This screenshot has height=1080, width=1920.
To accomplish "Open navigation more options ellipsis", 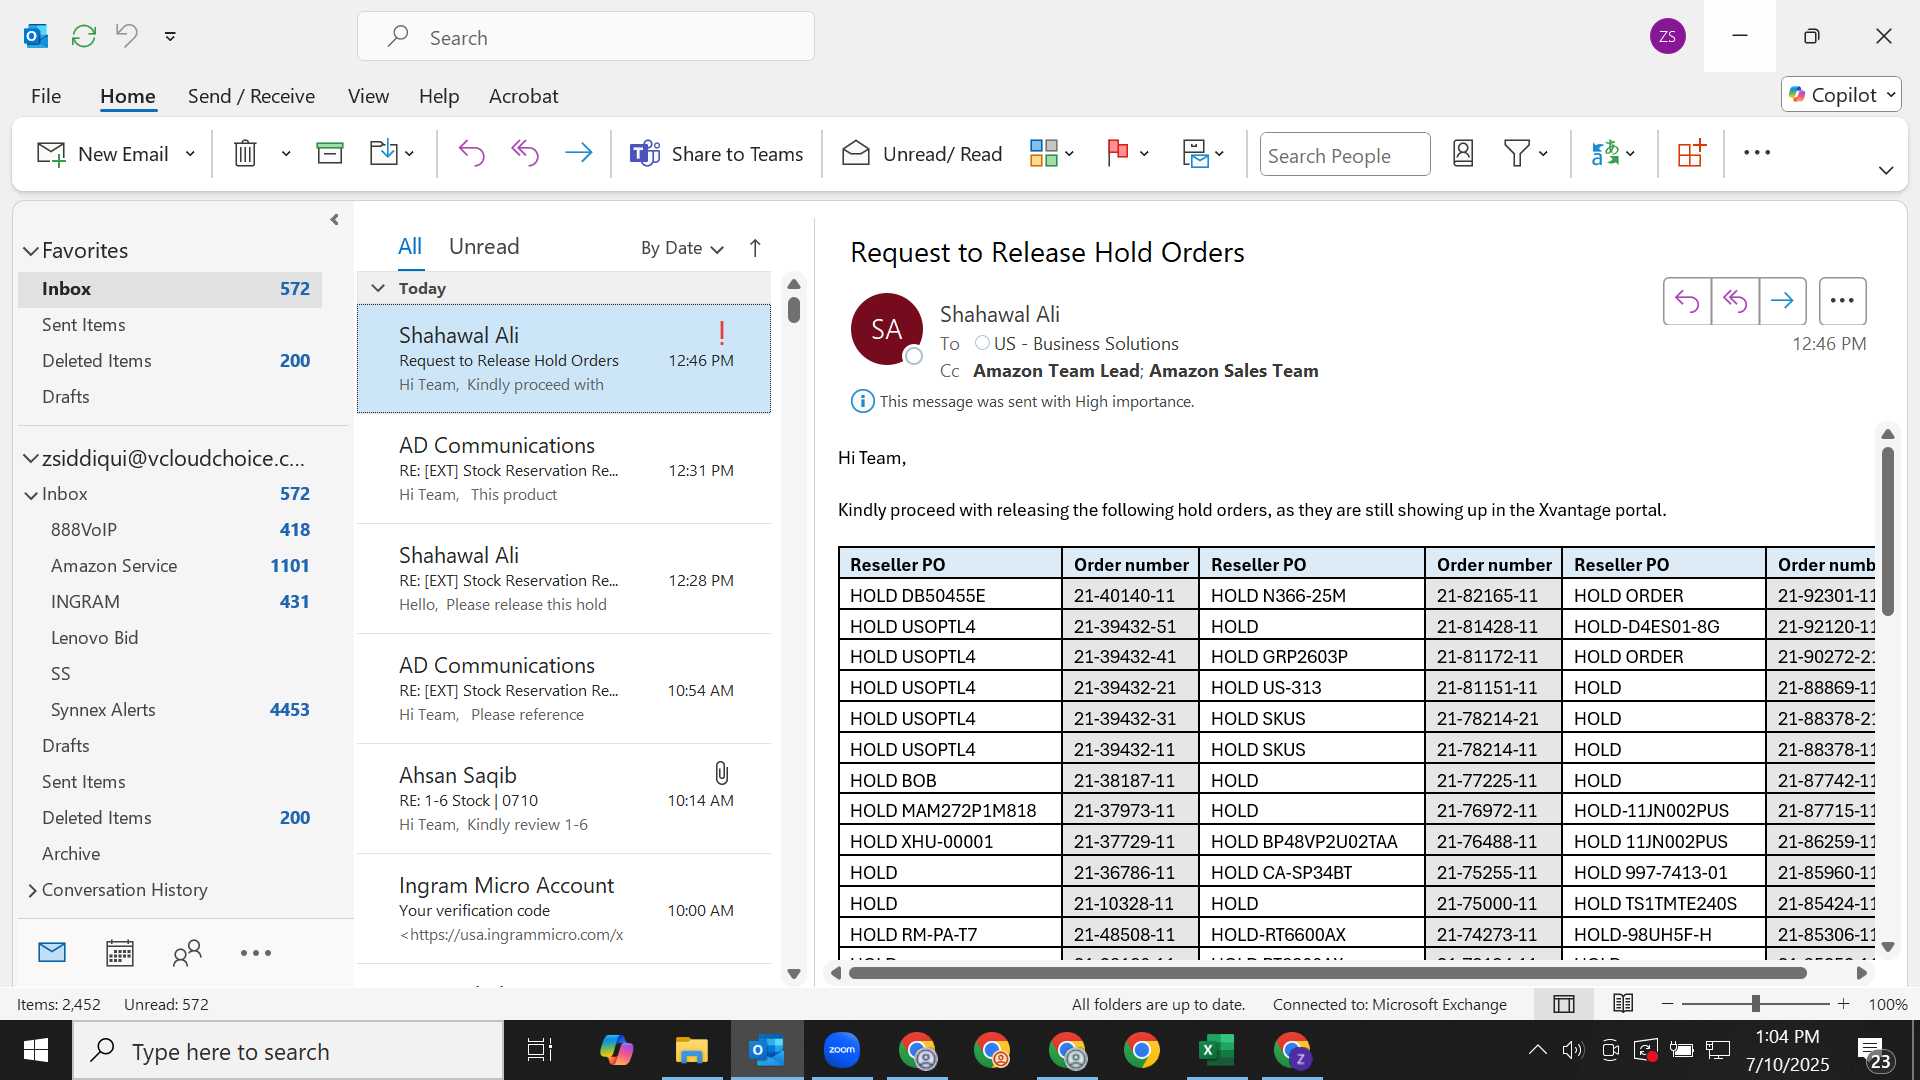I will pyautogui.click(x=256, y=953).
